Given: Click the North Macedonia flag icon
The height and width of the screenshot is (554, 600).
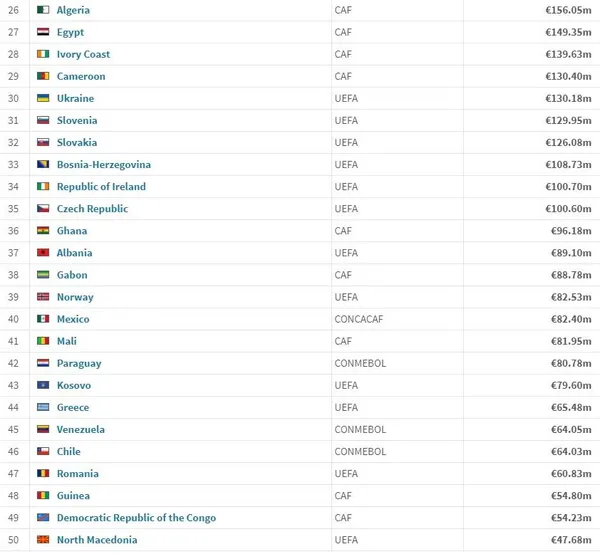Looking at the screenshot, I should tap(43, 539).
